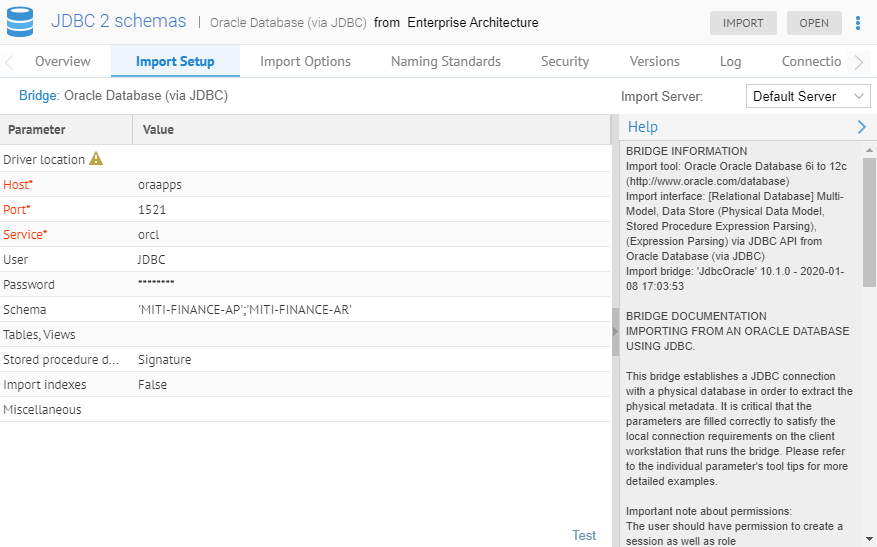Open the Import Server dropdown
877x547 pixels.
point(808,96)
